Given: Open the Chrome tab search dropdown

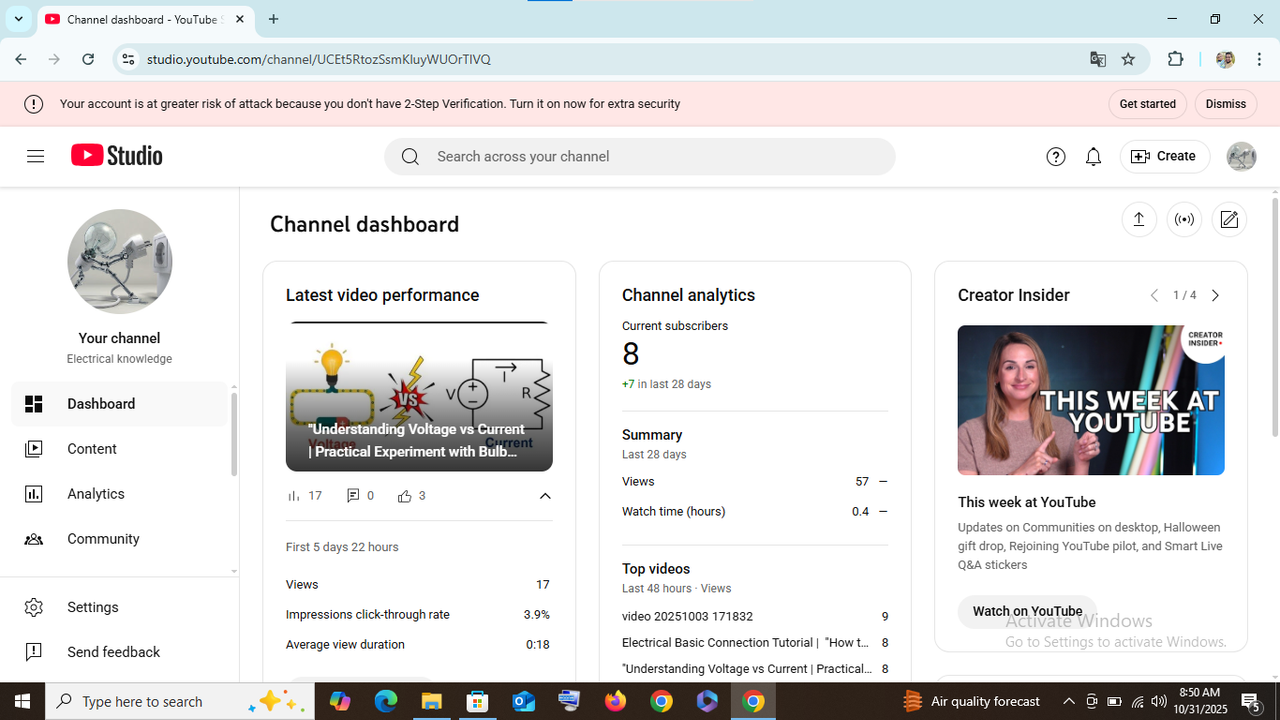Looking at the screenshot, I should click(18, 19).
